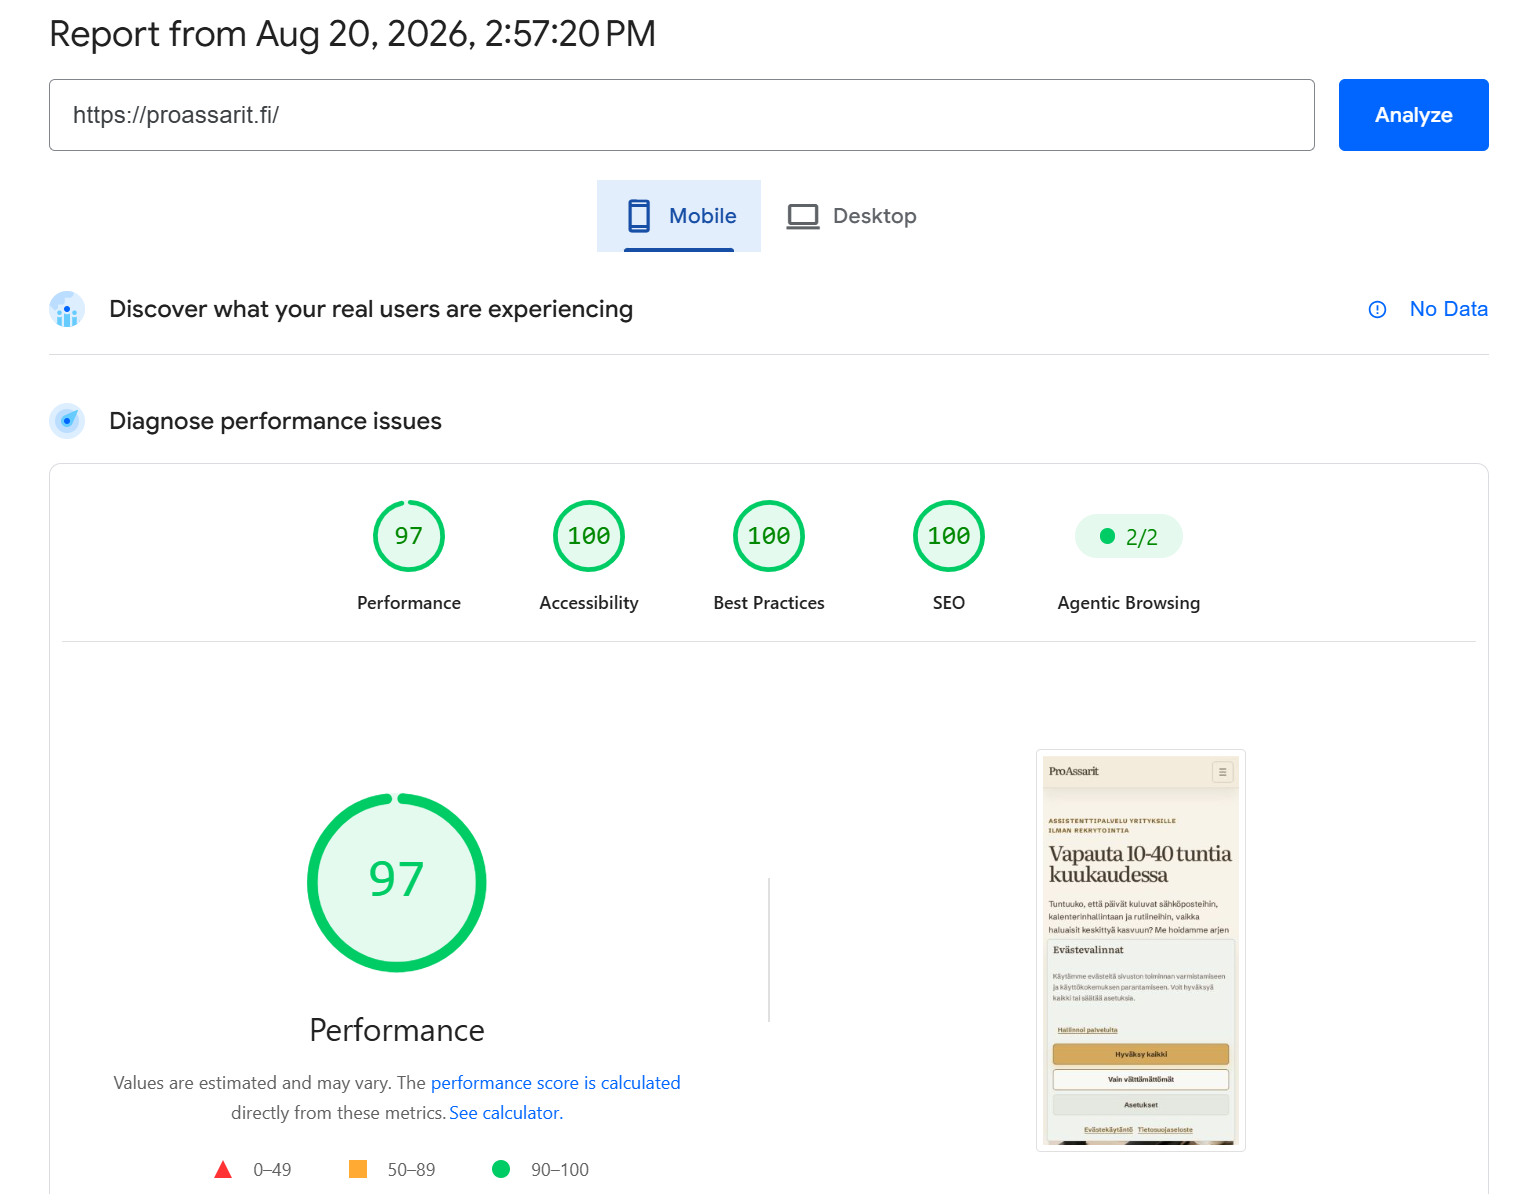Jump to the Performance score gauge 97
Image resolution: width=1528 pixels, height=1194 pixels.
[409, 536]
